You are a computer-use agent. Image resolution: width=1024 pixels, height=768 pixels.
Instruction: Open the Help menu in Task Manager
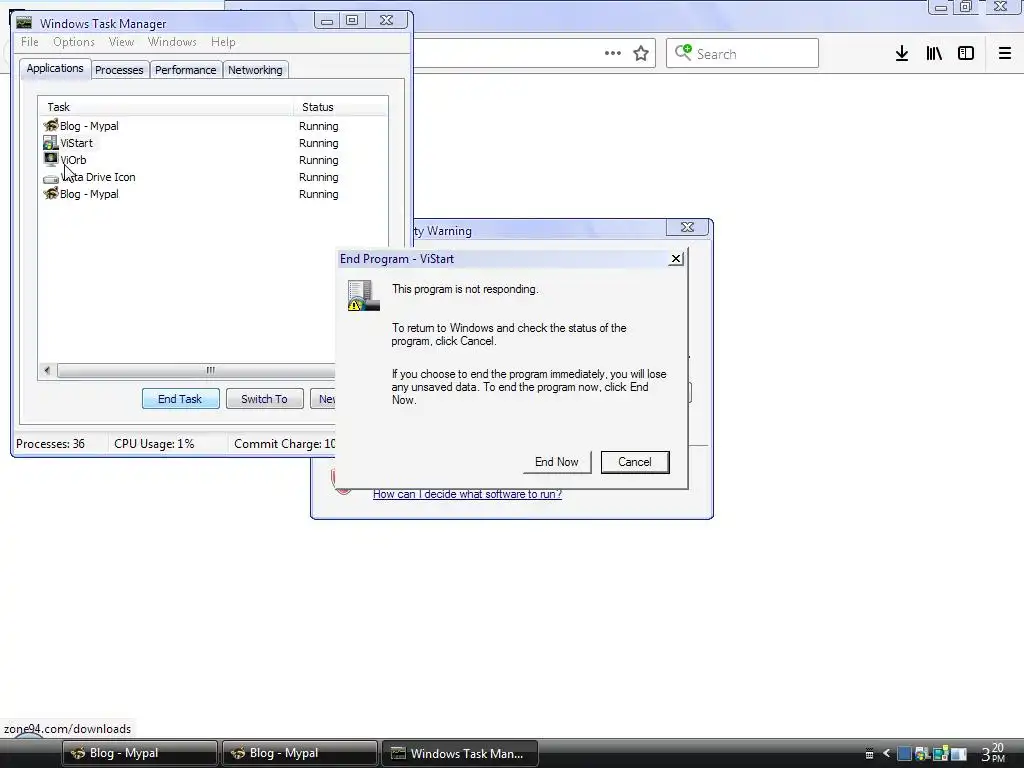click(223, 42)
